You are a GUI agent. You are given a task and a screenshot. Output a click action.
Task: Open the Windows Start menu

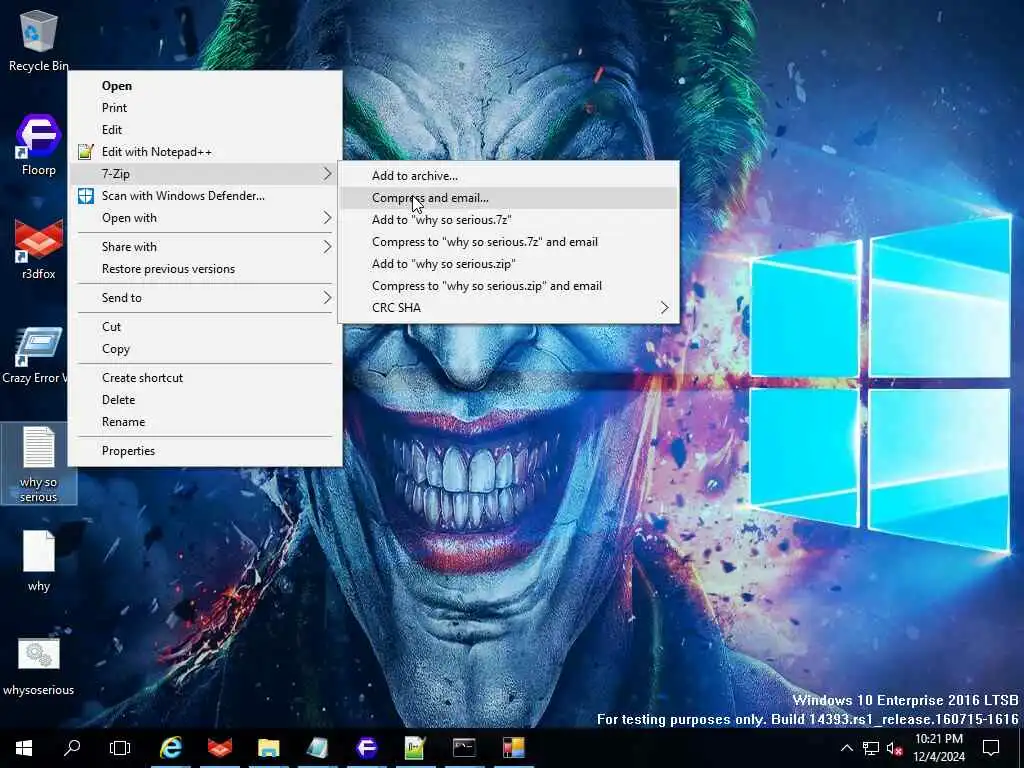coord(24,748)
